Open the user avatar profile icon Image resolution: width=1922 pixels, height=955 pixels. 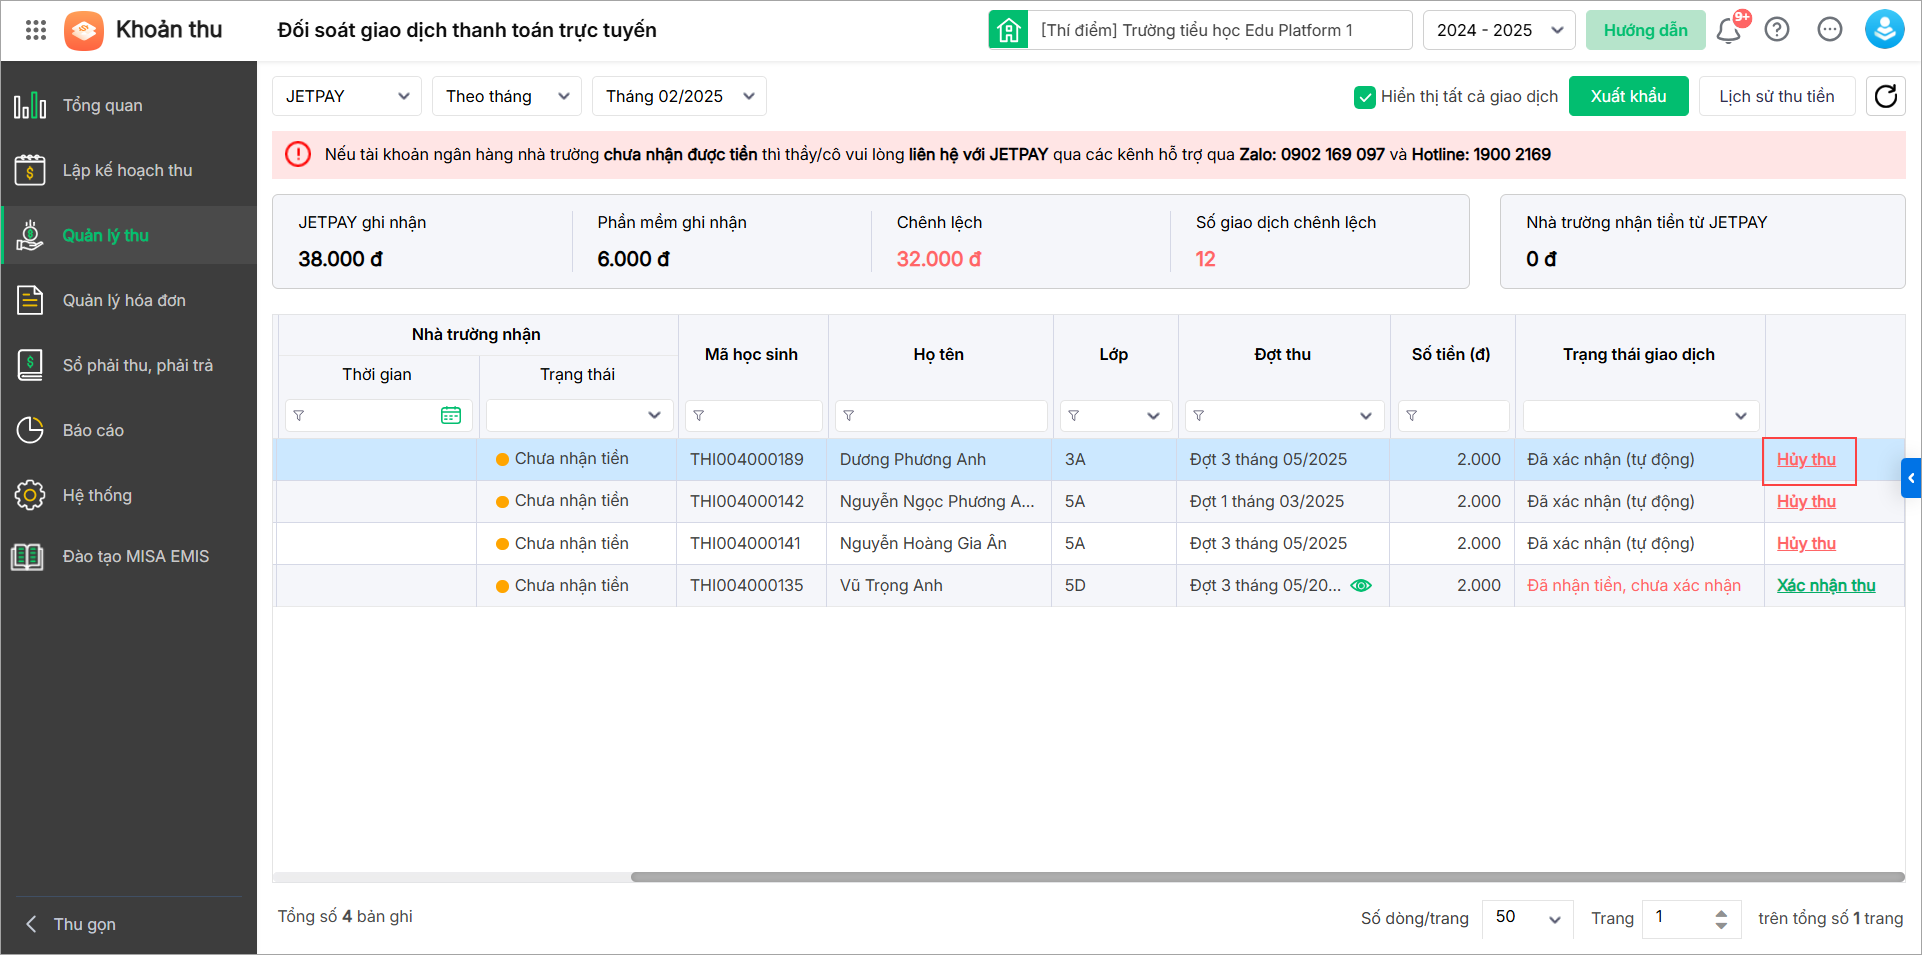[1884, 30]
